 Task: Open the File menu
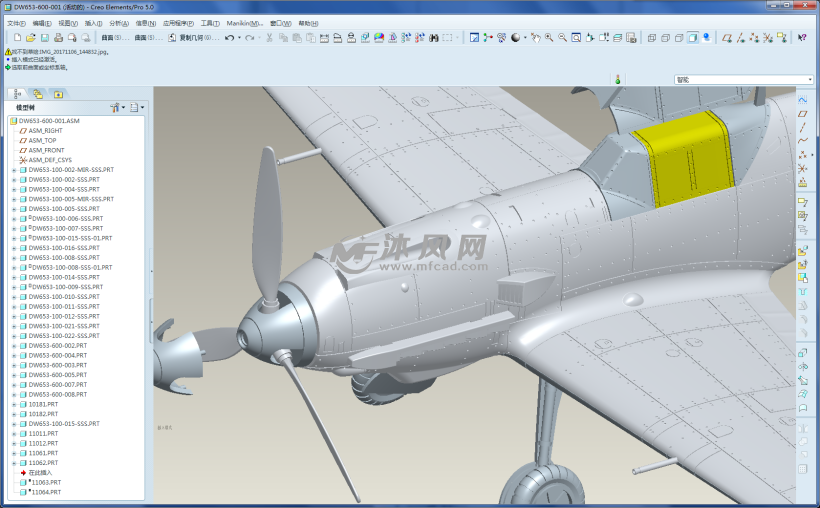16,24
